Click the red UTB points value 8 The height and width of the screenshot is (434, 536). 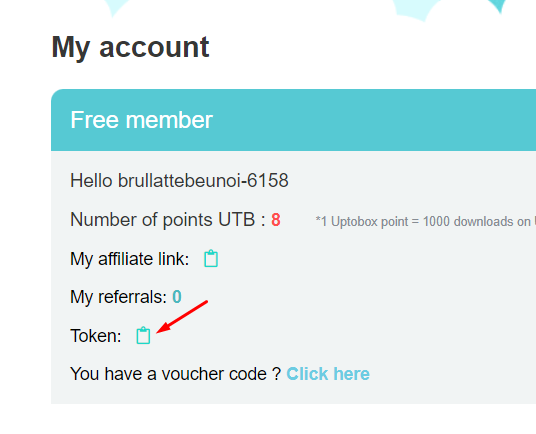276,220
